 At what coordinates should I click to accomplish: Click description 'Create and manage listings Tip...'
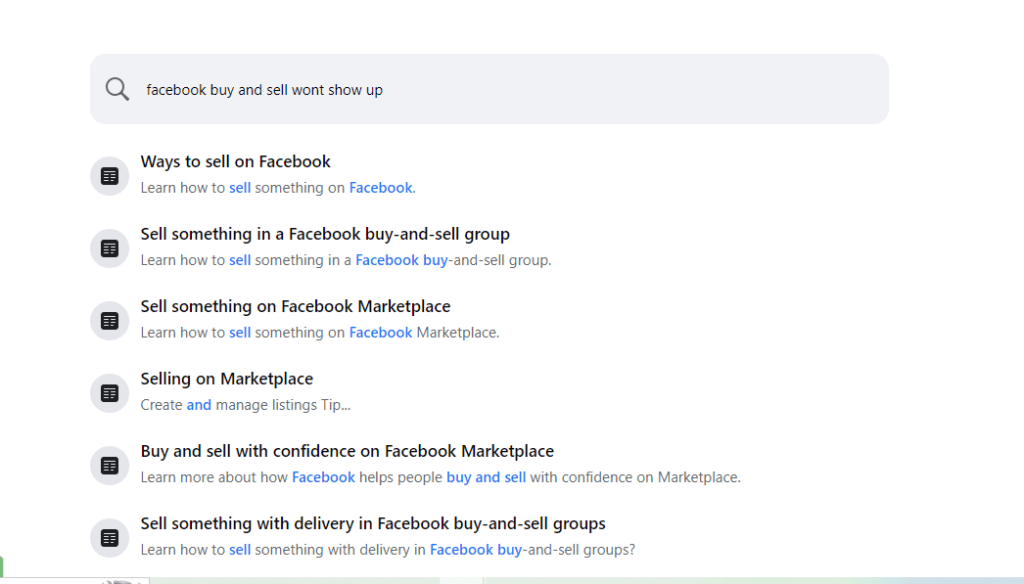tap(246, 406)
